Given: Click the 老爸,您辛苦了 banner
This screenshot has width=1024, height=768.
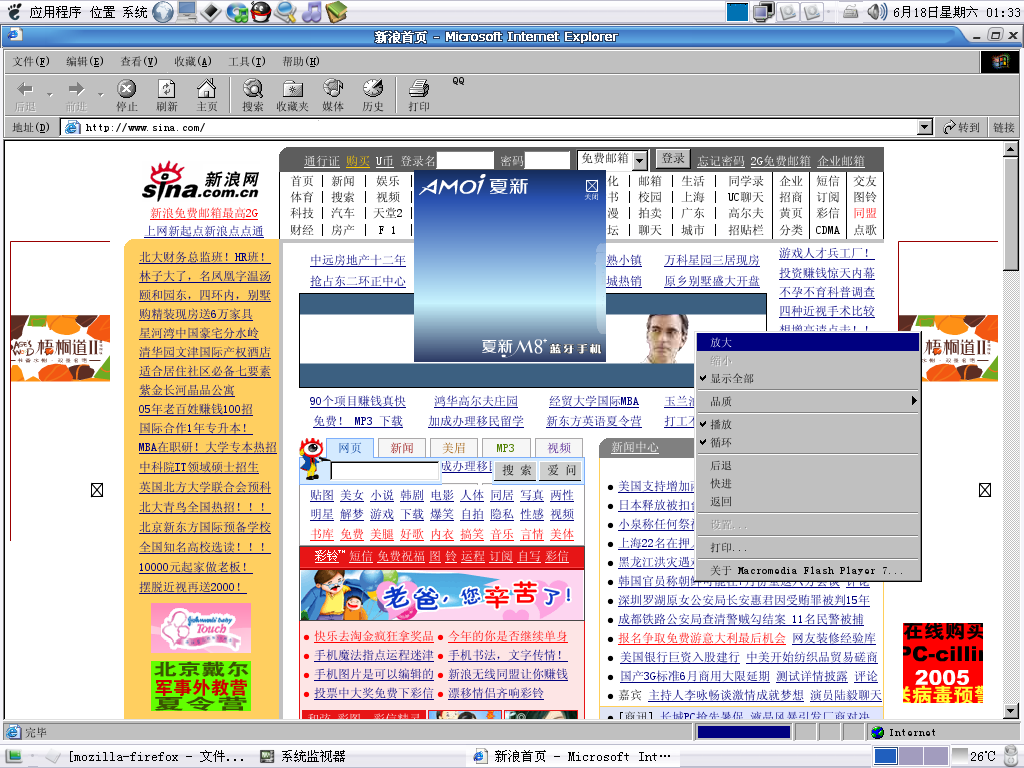Looking at the screenshot, I should tap(441, 595).
